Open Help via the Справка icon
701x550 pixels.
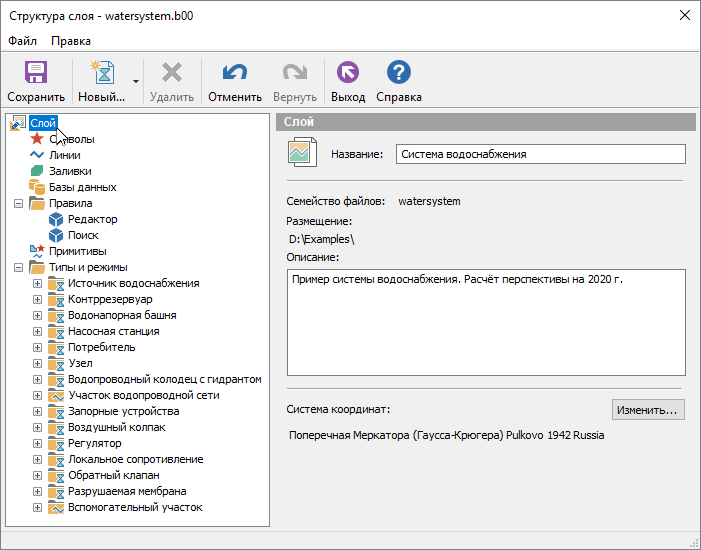click(x=398, y=73)
